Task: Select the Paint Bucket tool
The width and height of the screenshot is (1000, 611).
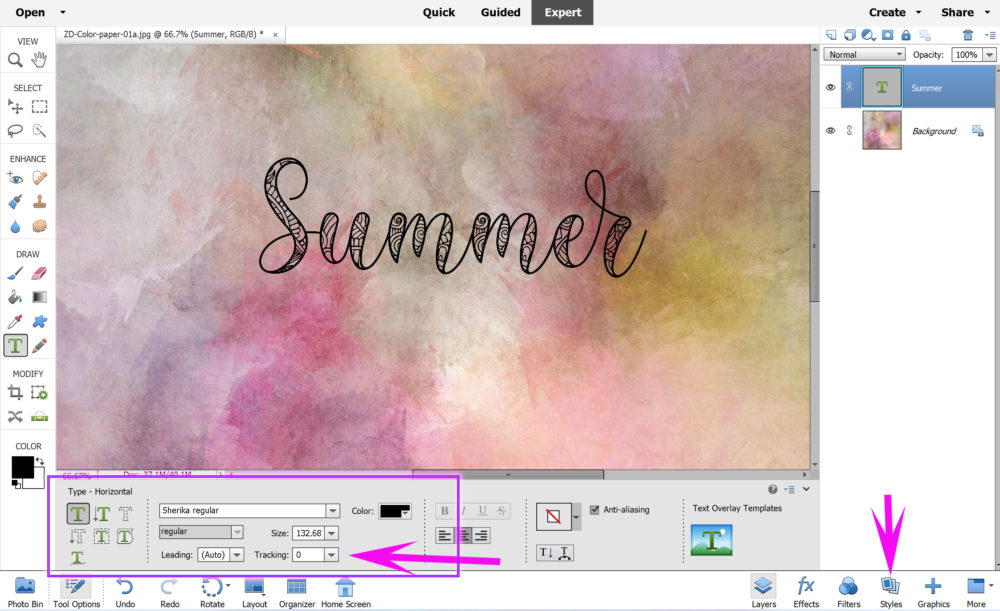Action: click(x=15, y=297)
